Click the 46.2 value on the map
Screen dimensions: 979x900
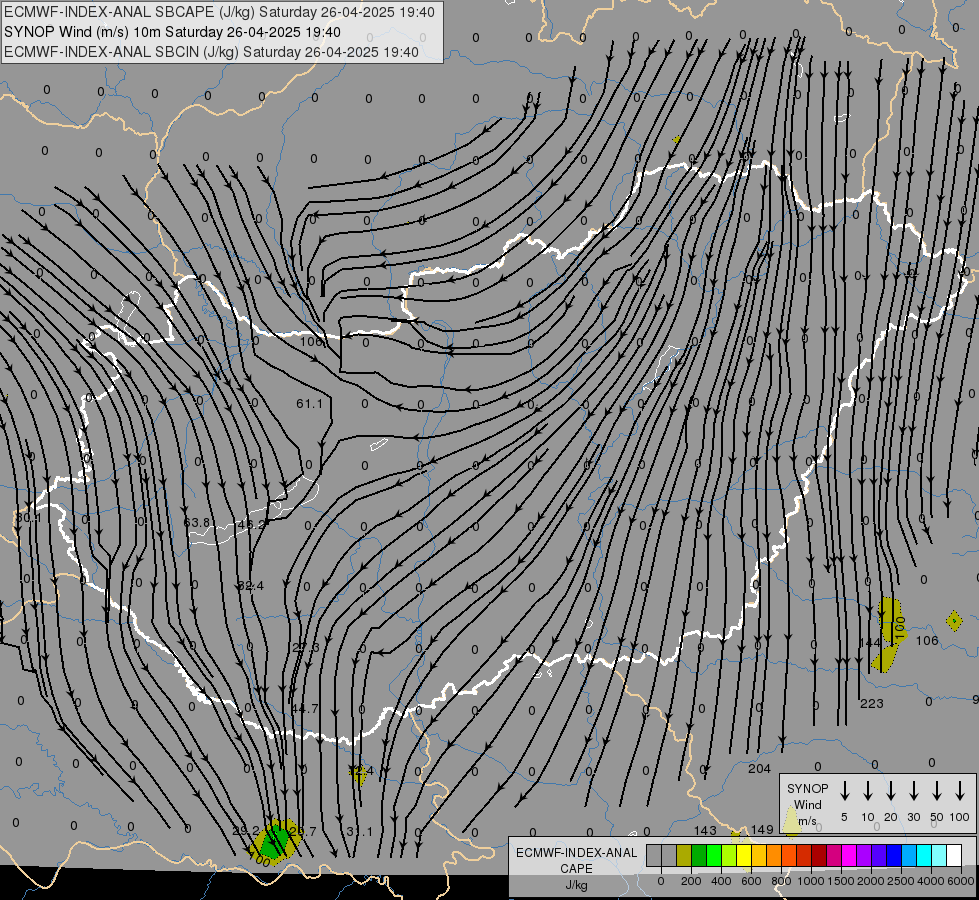tap(252, 525)
